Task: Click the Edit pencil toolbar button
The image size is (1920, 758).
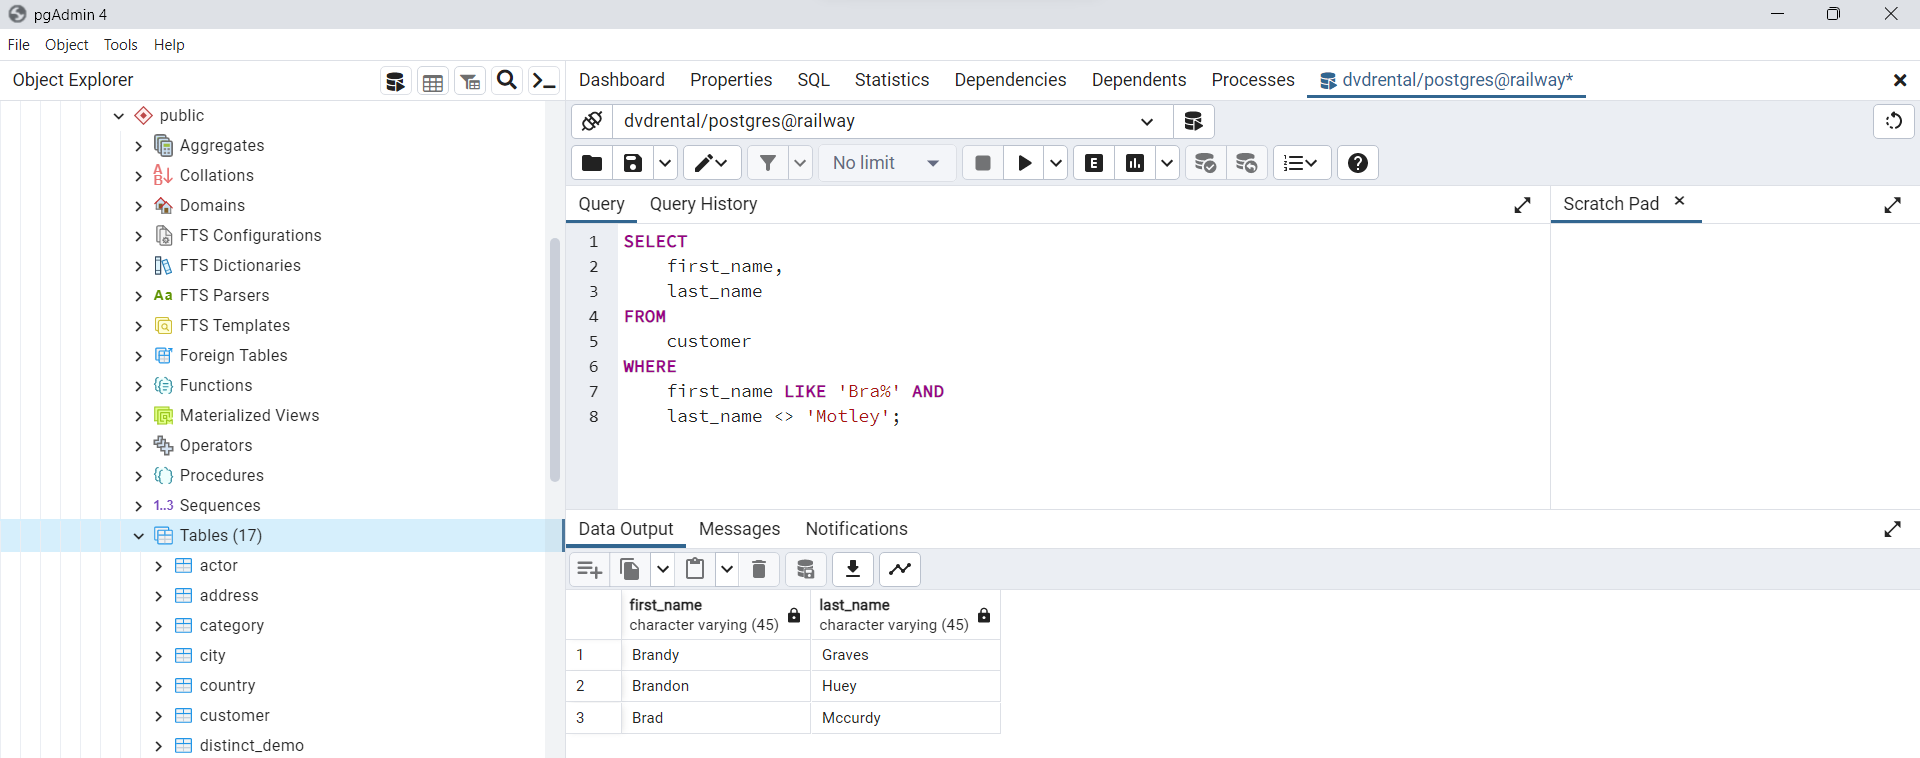Action: point(712,163)
